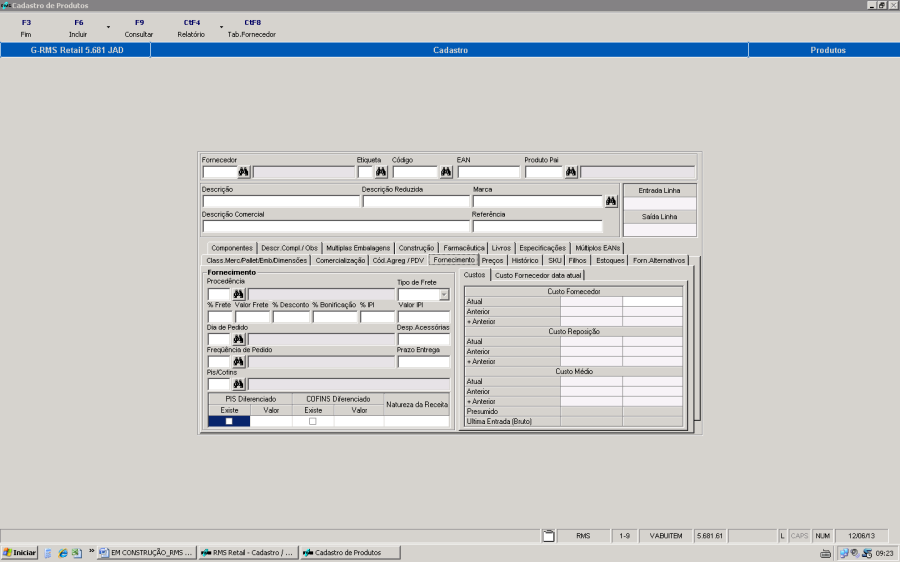Toggle PIS Diferenciado Existe checkbox
Screen dimensions: 900x562
tap(229, 421)
